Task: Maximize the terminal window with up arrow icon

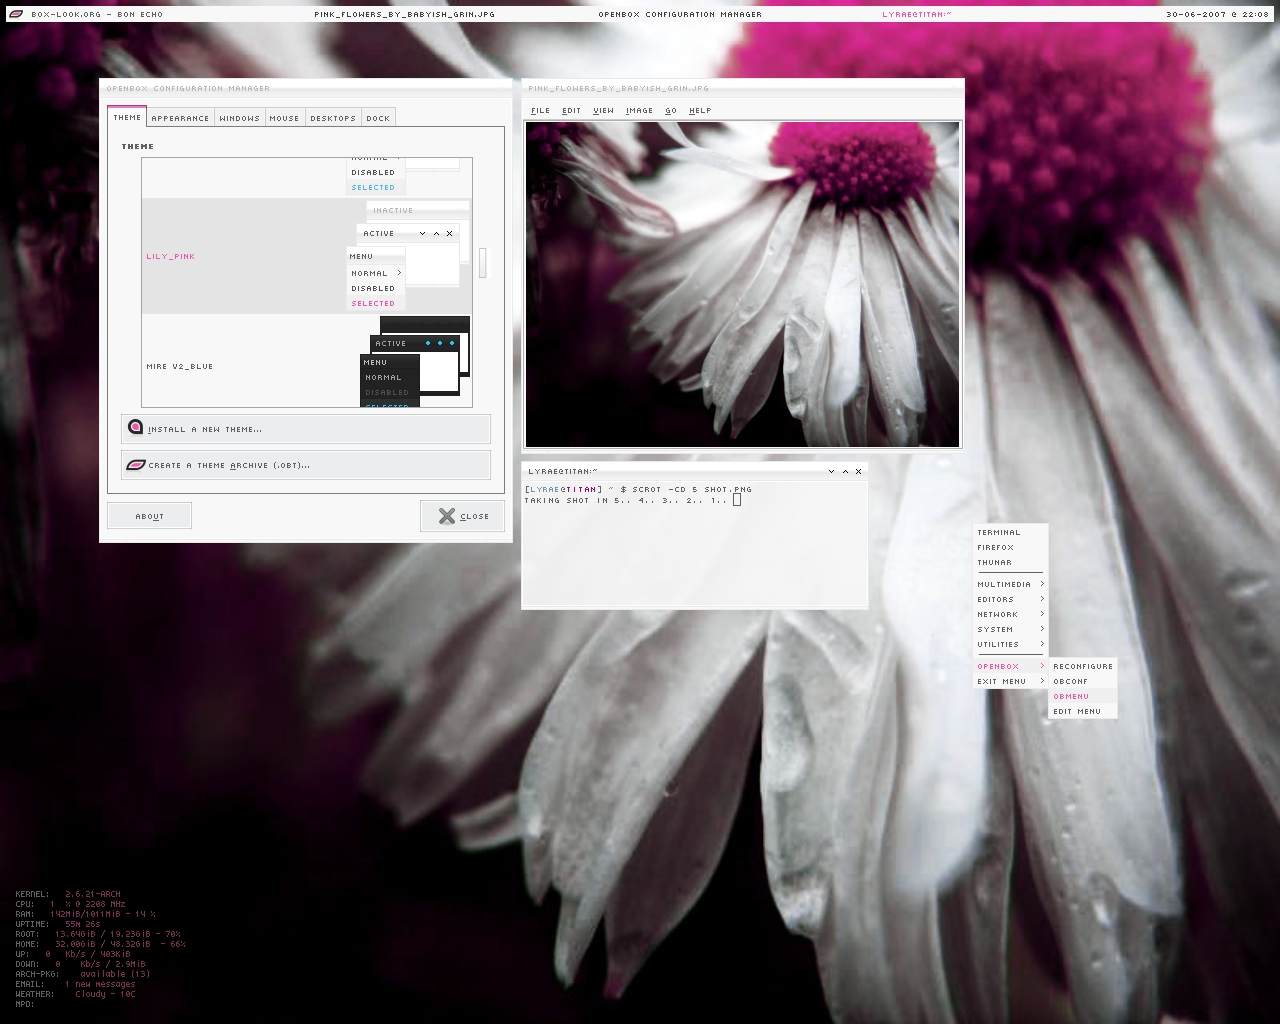Action: [844, 471]
